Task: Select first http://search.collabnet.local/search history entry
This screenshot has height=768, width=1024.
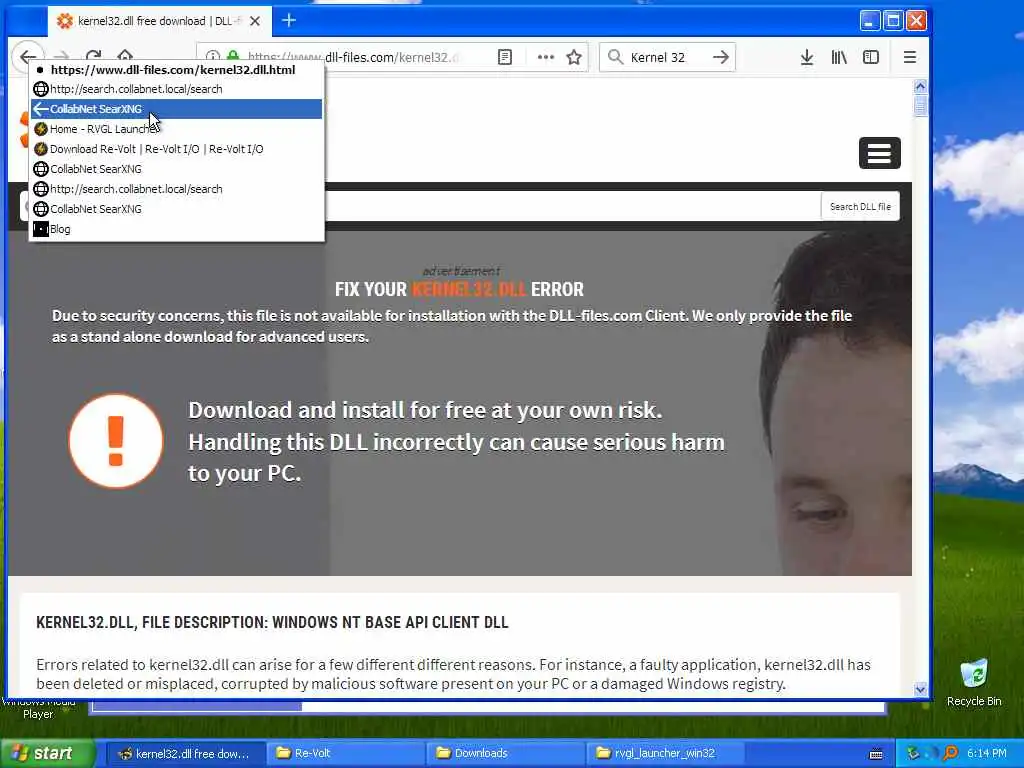Action: click(x=177, y=89)
